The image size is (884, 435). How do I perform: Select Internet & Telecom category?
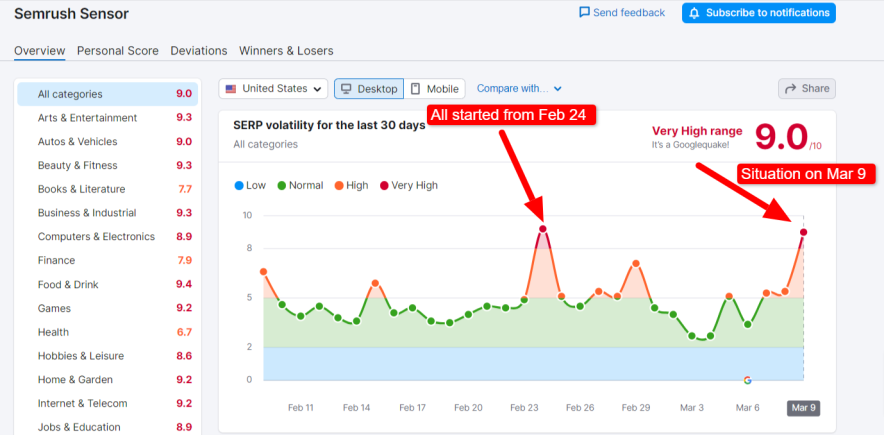point(108,403)
